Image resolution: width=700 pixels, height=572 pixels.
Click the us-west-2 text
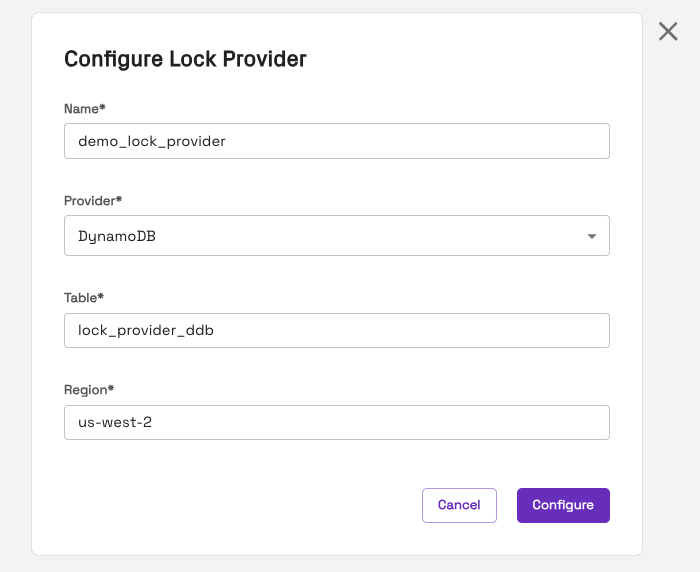[x=115, y=422]
